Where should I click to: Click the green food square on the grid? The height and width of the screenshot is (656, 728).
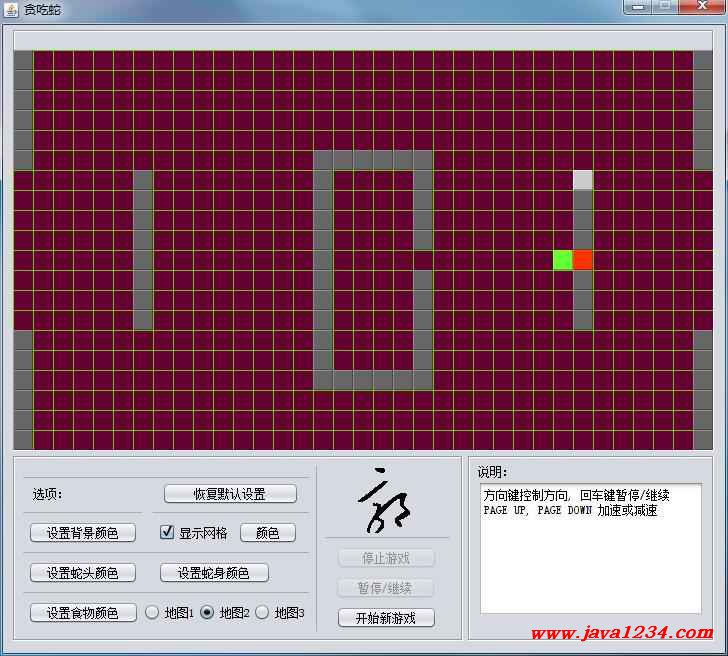click(x=563, y=260)
